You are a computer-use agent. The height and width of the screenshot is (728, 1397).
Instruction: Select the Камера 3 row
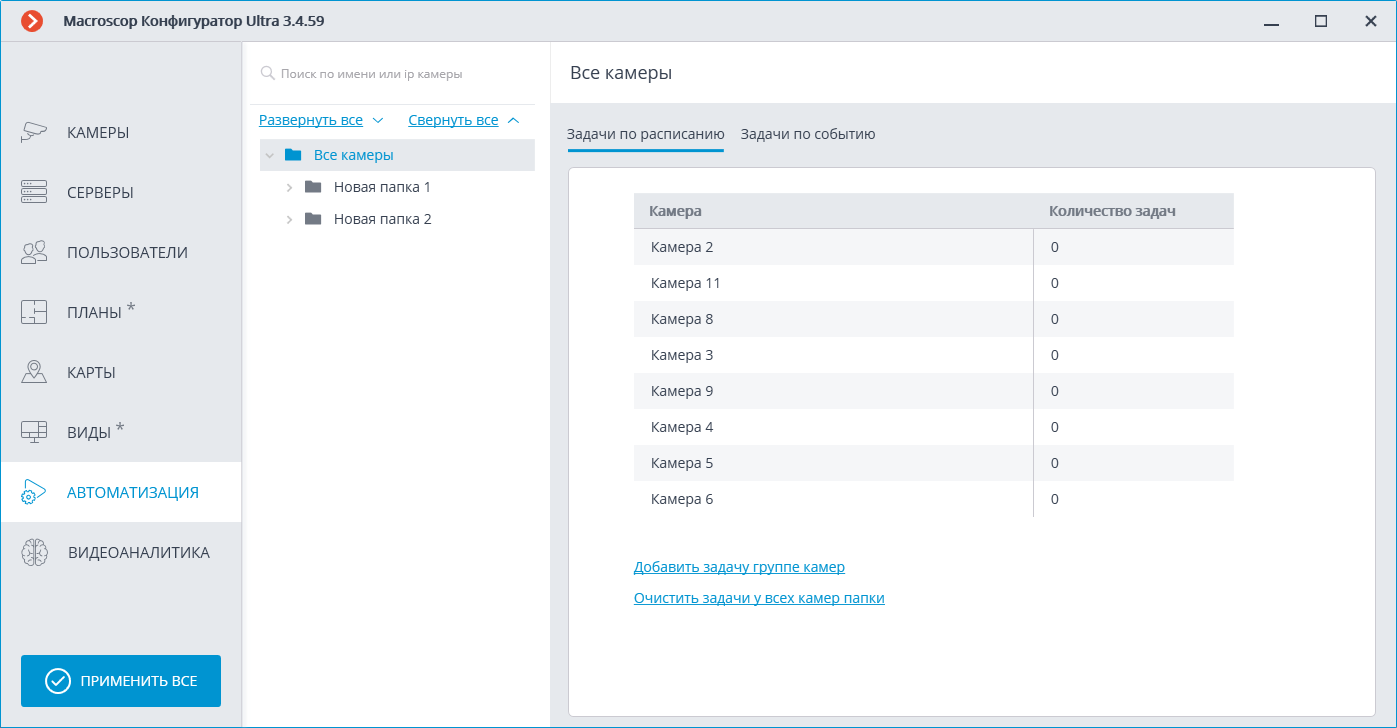[934, 355]
